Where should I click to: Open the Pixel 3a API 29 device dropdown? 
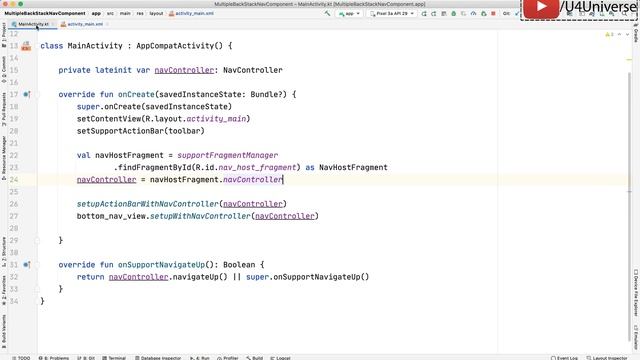pos(392,13)
